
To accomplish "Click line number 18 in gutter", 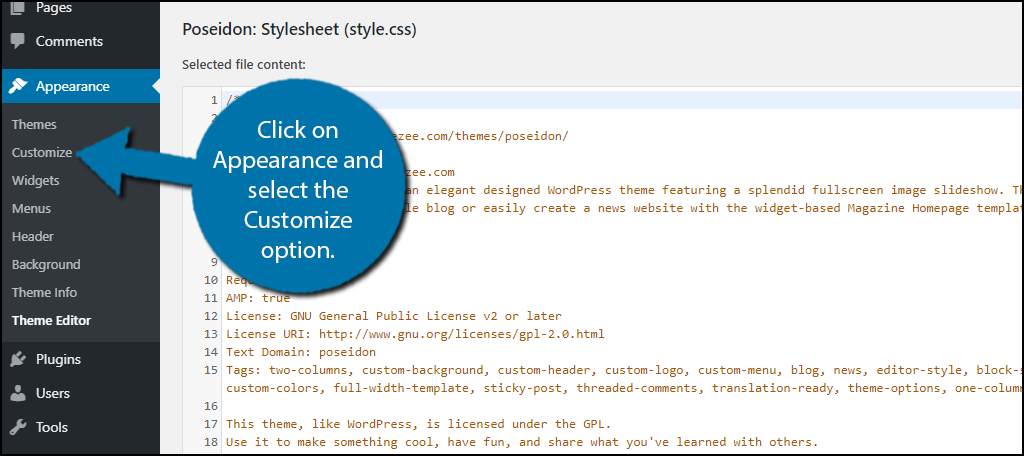I will pos(210,442).
